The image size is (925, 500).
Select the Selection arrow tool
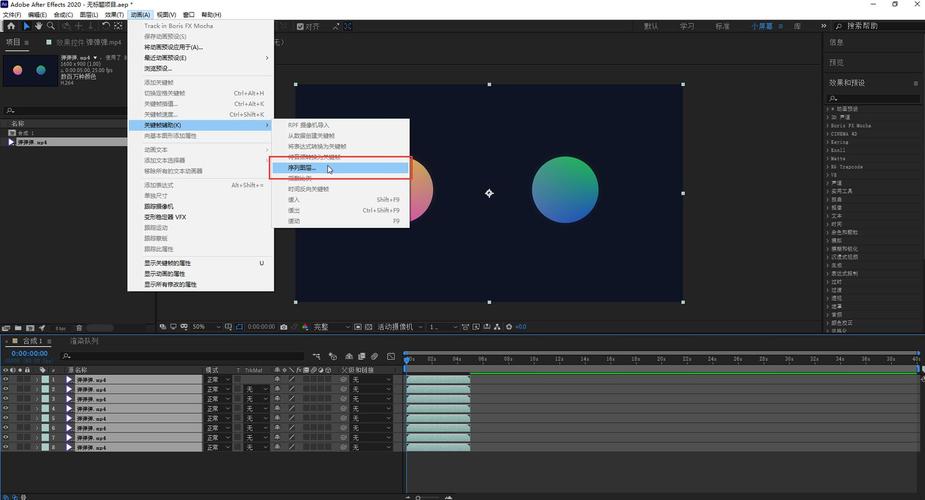[x=26, y=26]
